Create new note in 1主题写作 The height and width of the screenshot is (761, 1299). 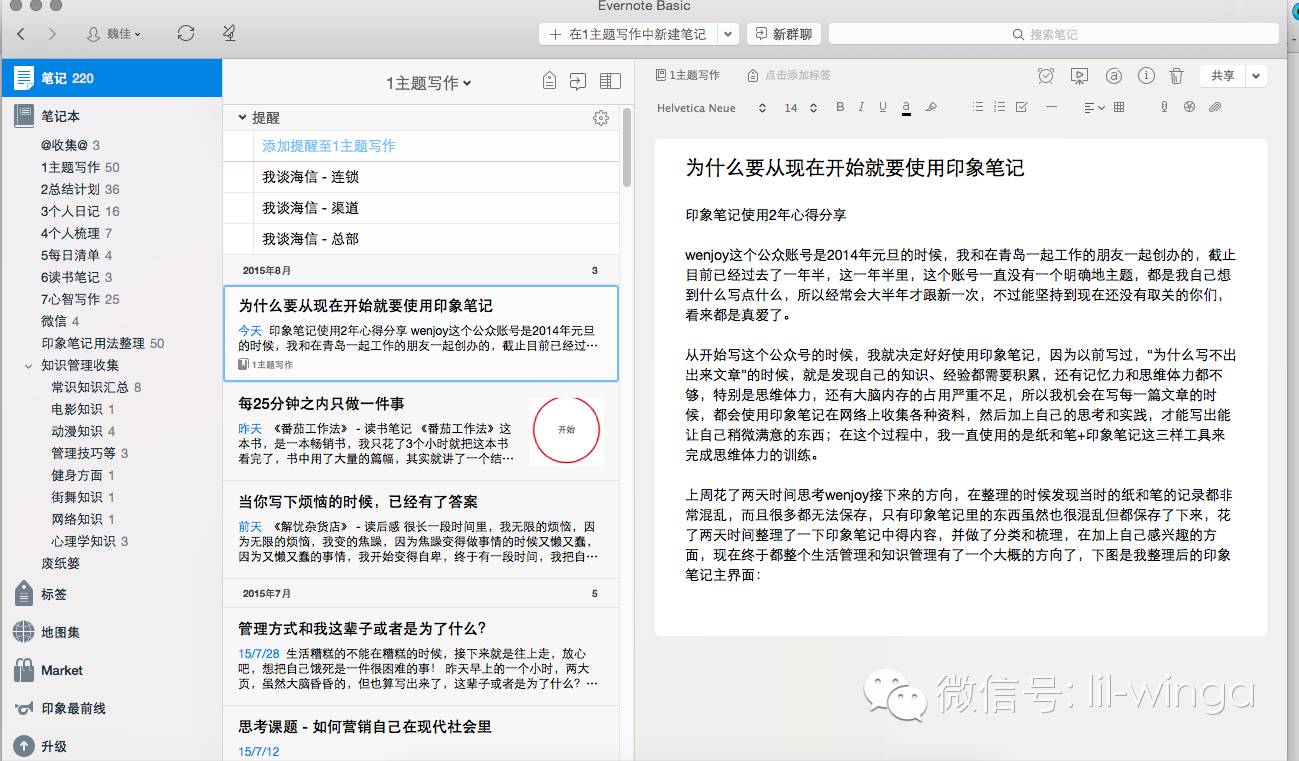click(x=628, y=34)
